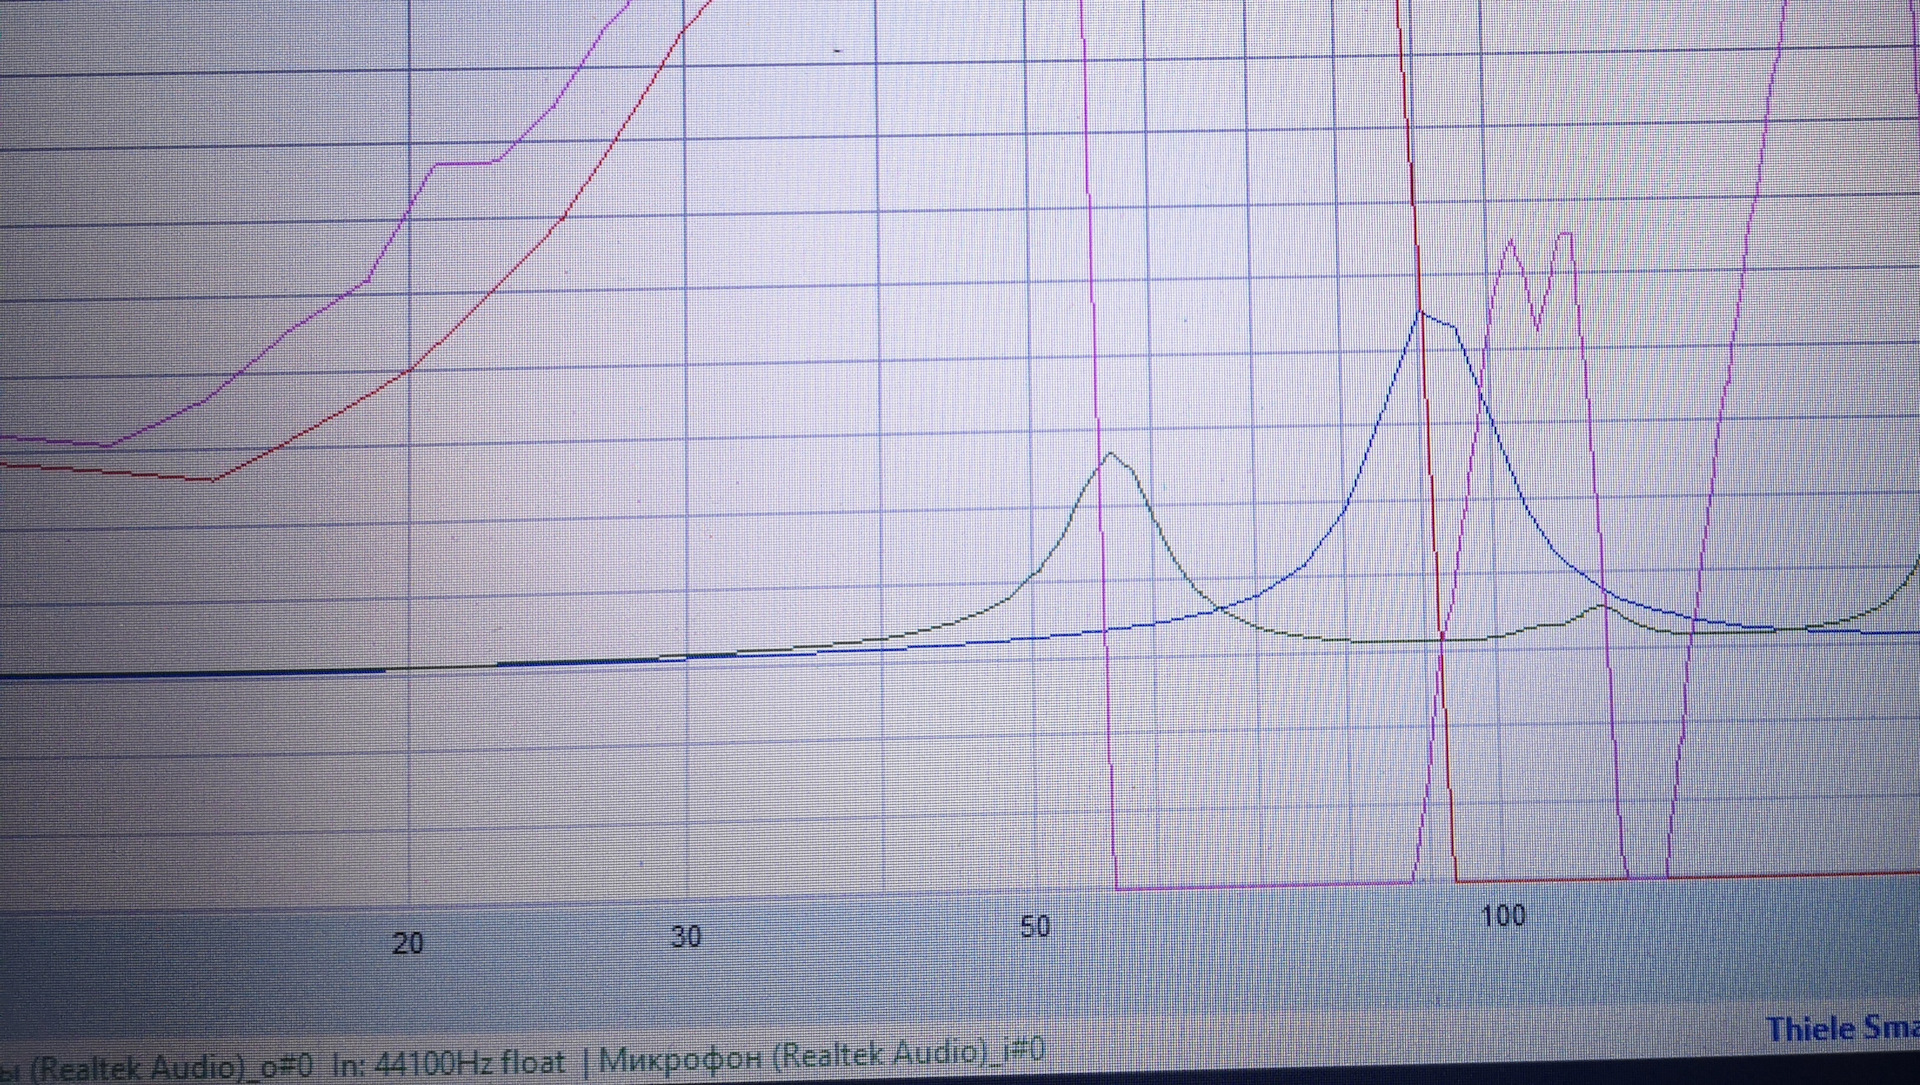Click the 50 Hz frequency axis label
The image size is (1920, 1085).
(x=1035, y=926)
